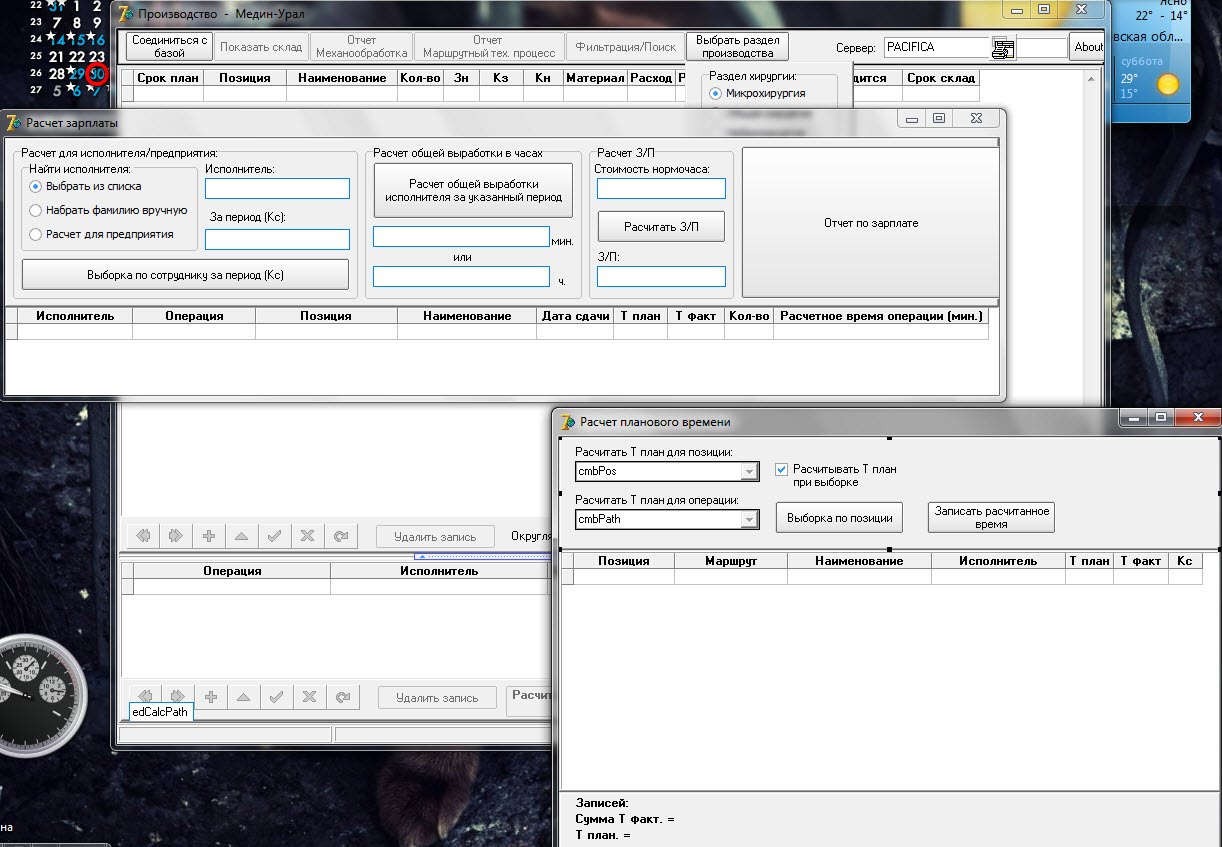Click Выбрать раздел производства
Screen dimensions: 1222x847
point(738,47)
